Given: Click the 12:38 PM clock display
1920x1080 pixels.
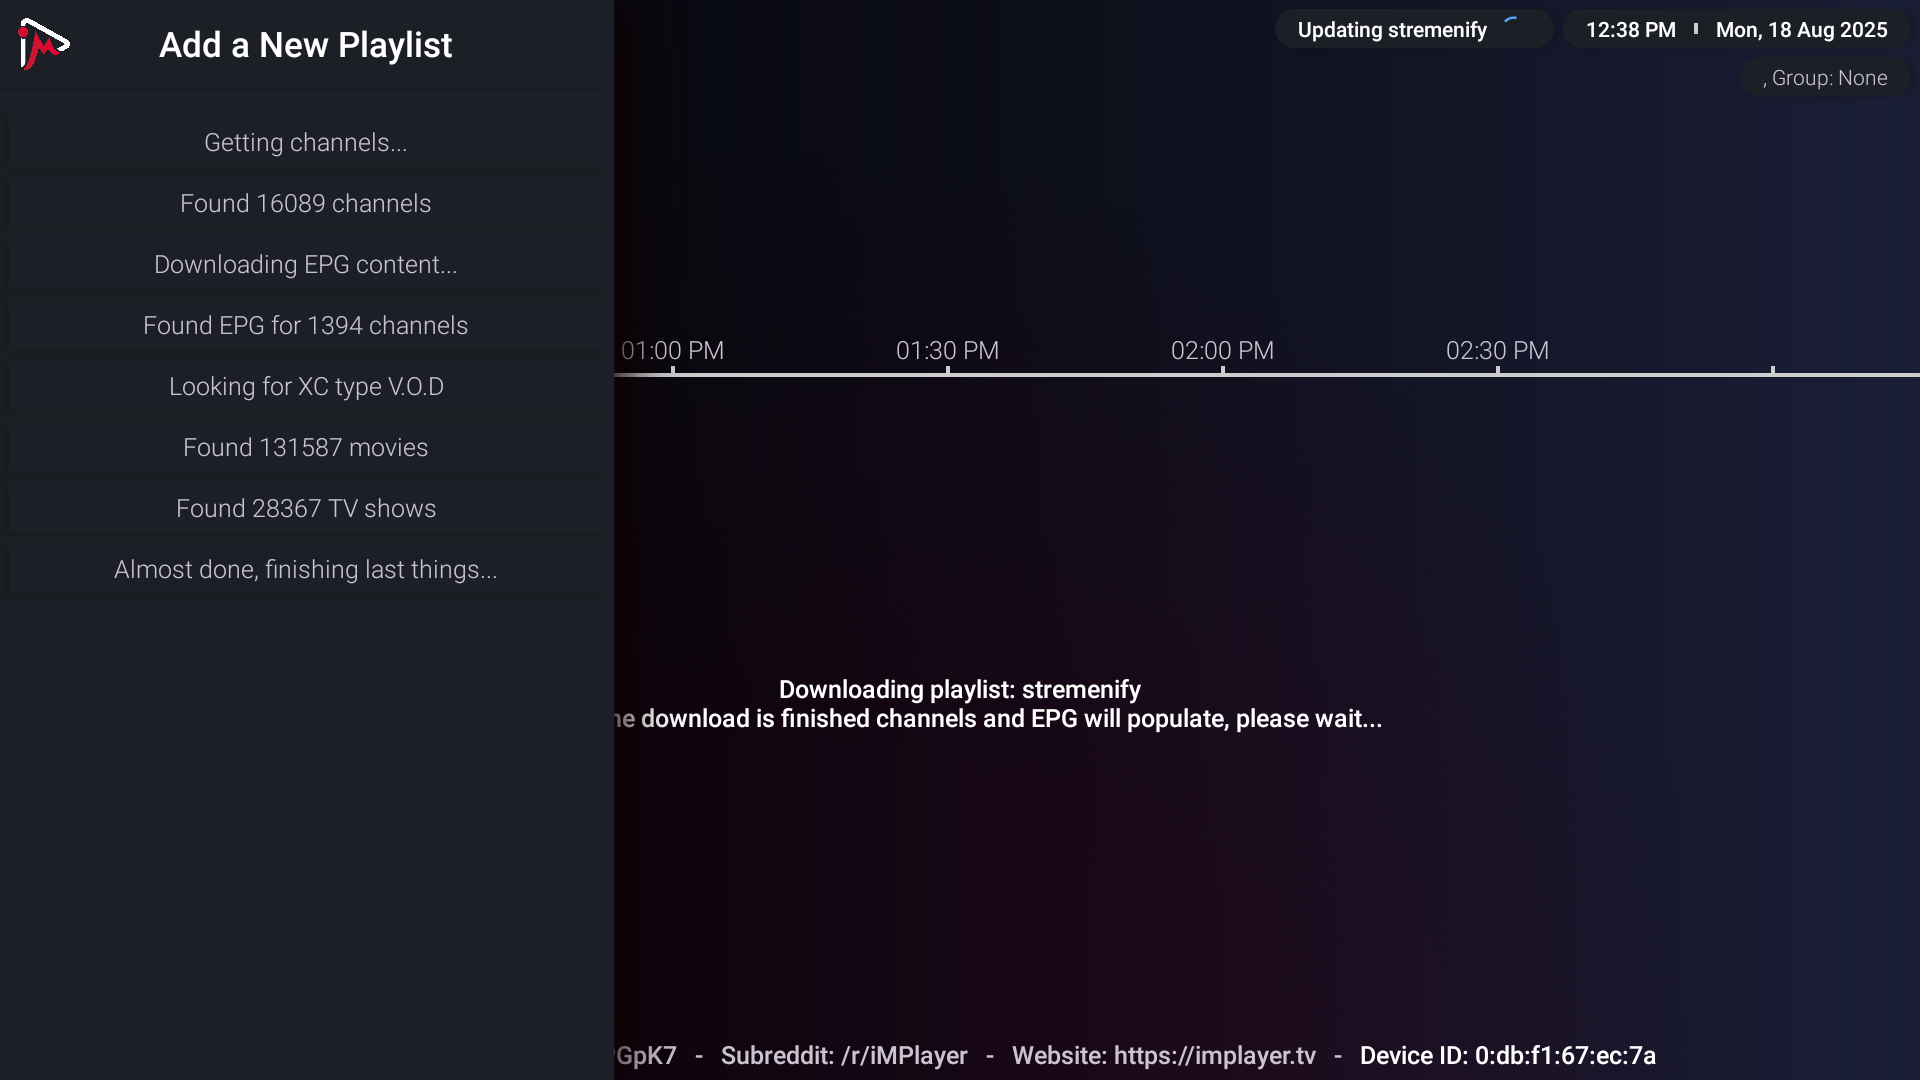Looking at the screenshot, I should point(1630,30).
